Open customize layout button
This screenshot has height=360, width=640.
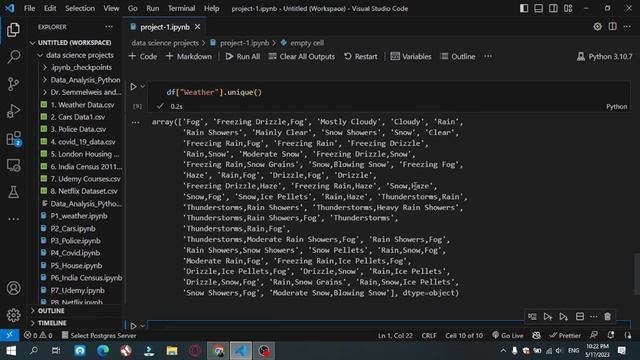tap(568, 8)
